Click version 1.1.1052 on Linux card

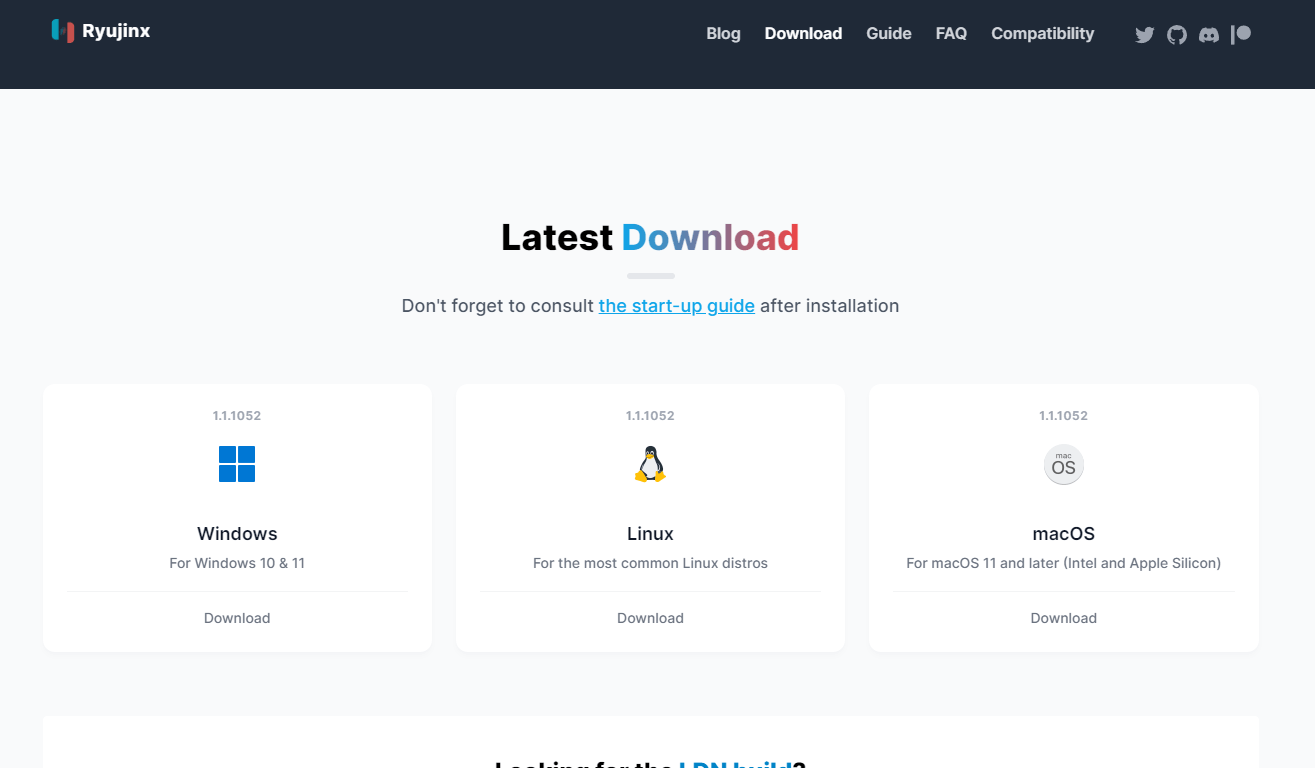tap(650, 416)
